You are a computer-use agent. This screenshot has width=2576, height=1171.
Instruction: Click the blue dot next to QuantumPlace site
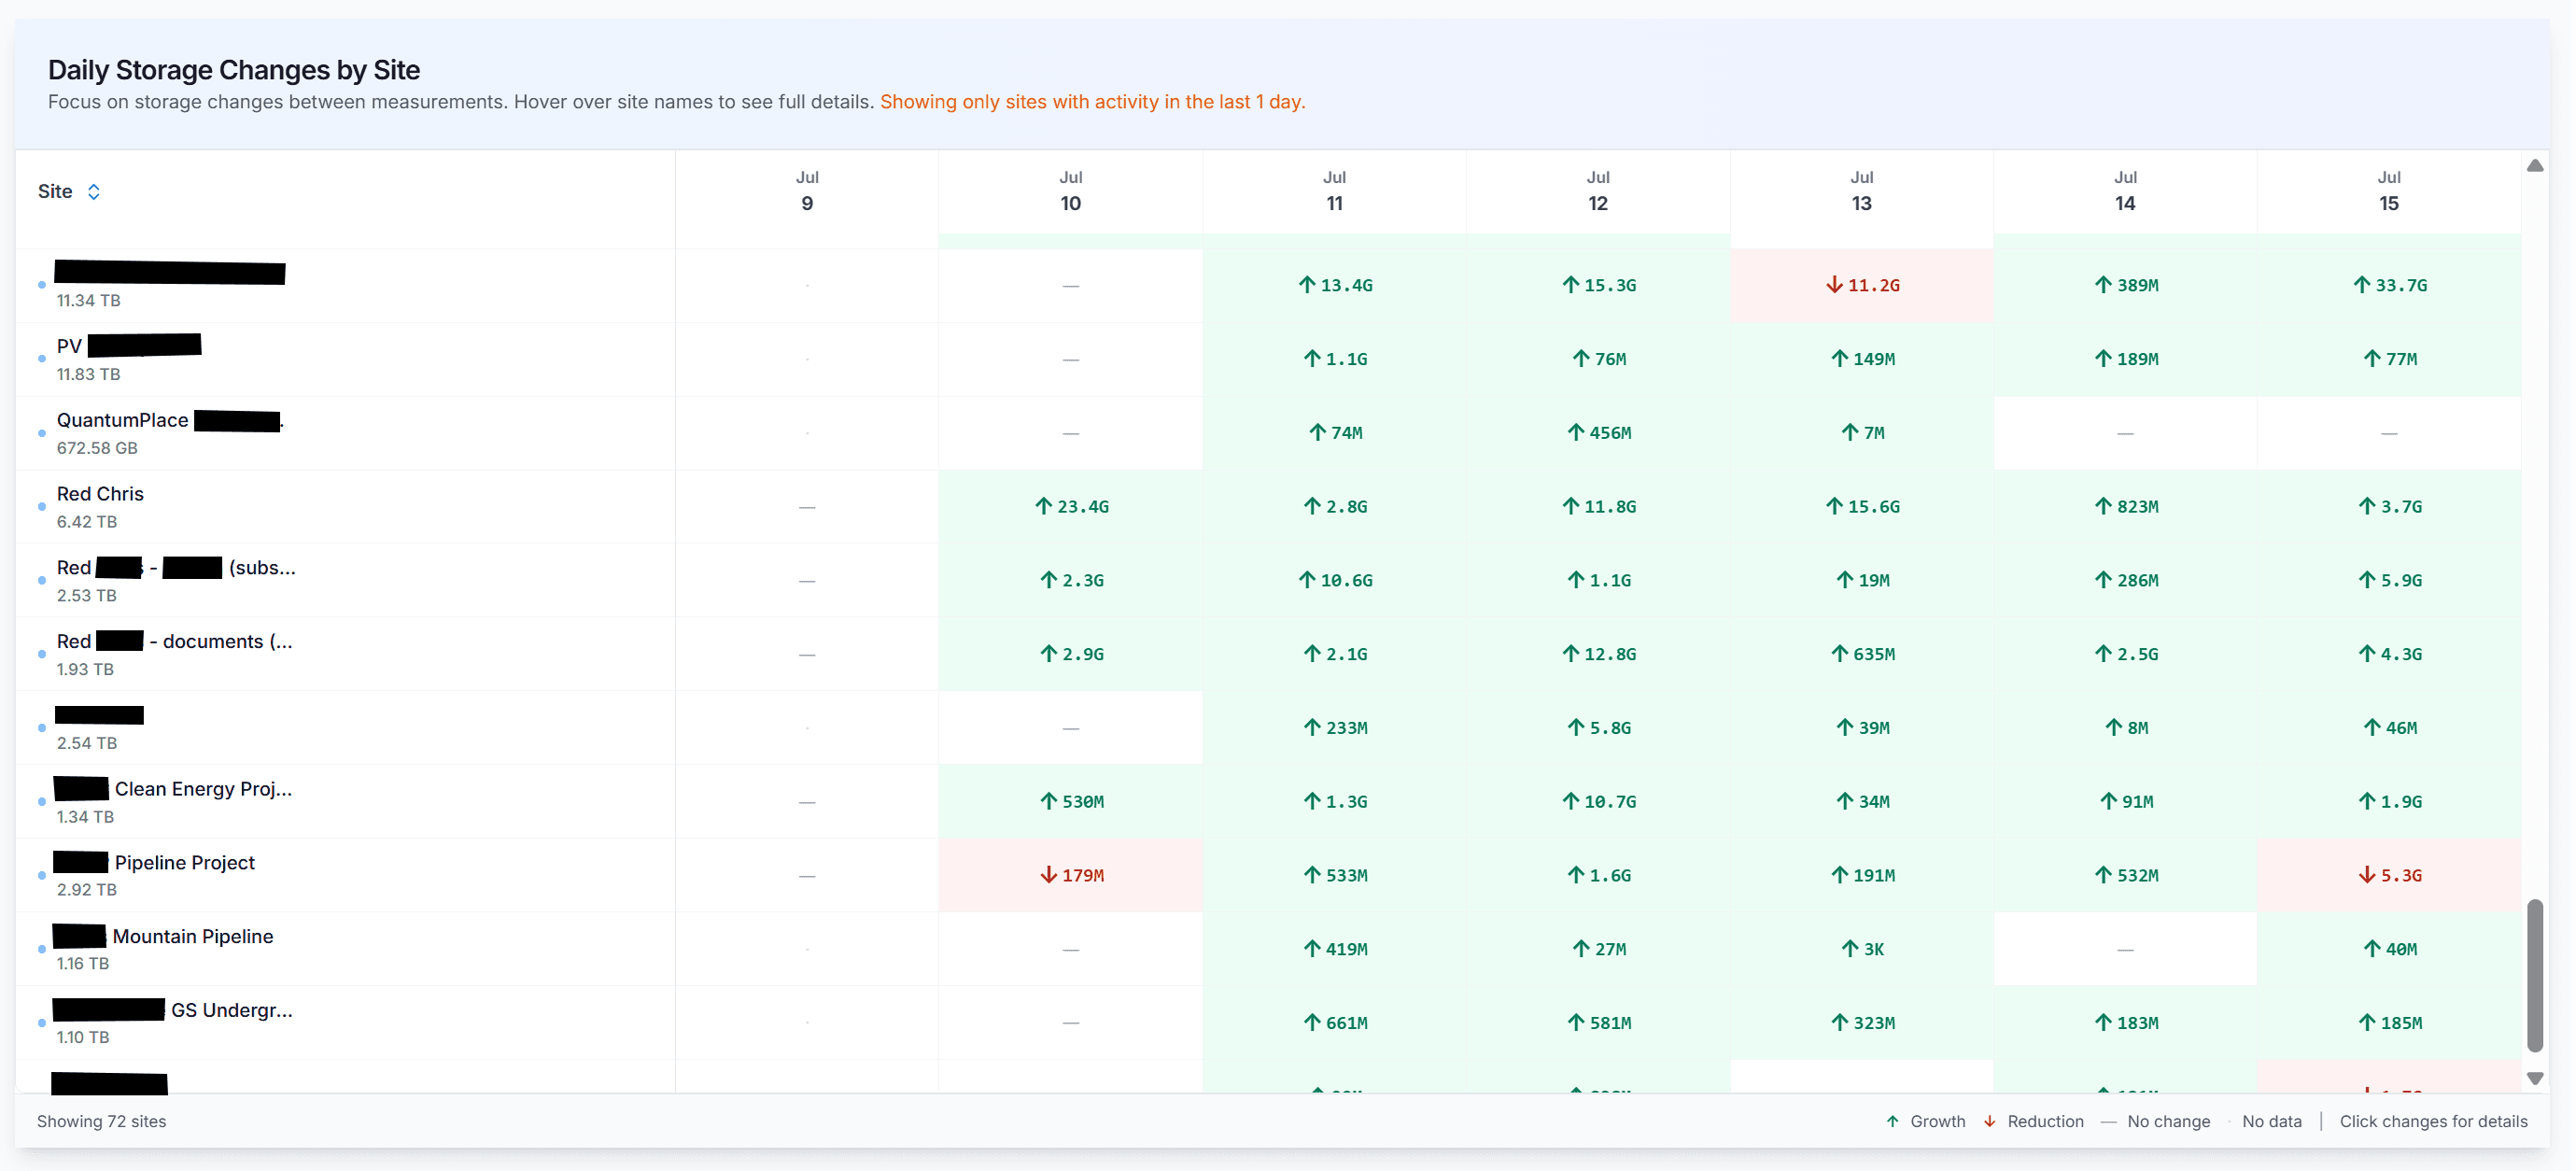click(x=41, y=433)
